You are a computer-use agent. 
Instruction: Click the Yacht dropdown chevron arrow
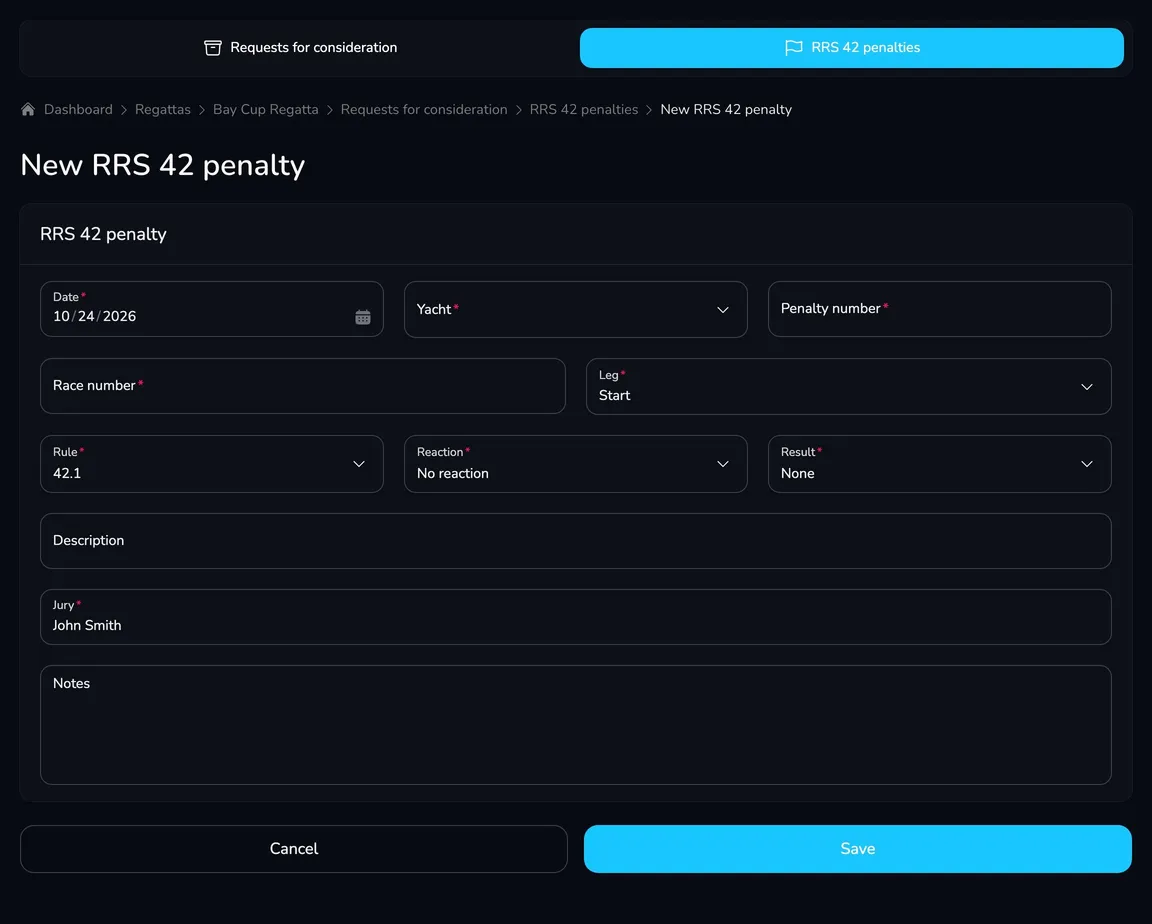click(723, 310)
